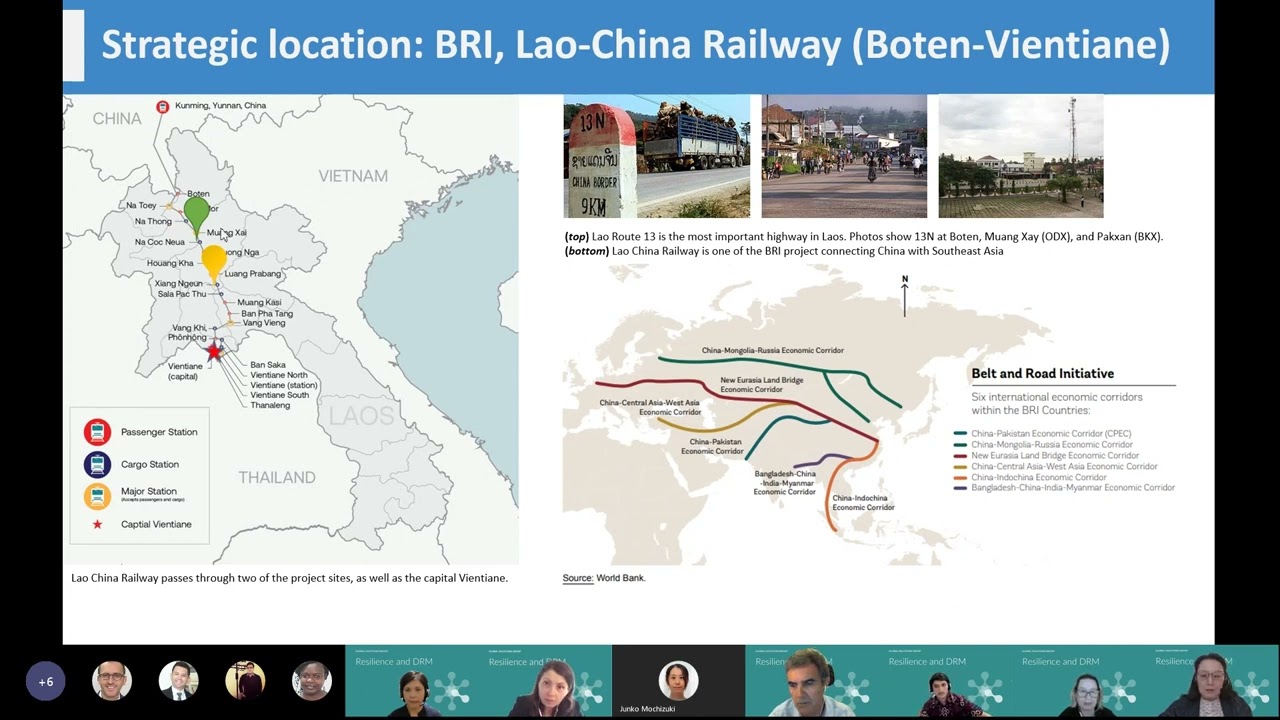Click the orange Major Station legend icon
This screenshot has width=1280, height=720.
click(97, 495)
